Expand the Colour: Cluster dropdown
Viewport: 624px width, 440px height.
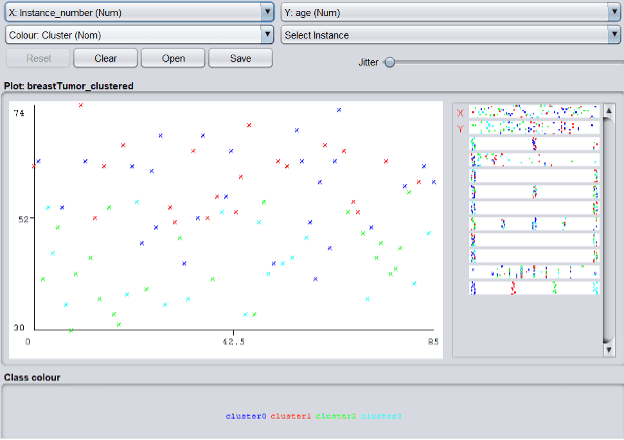point(139,35)
